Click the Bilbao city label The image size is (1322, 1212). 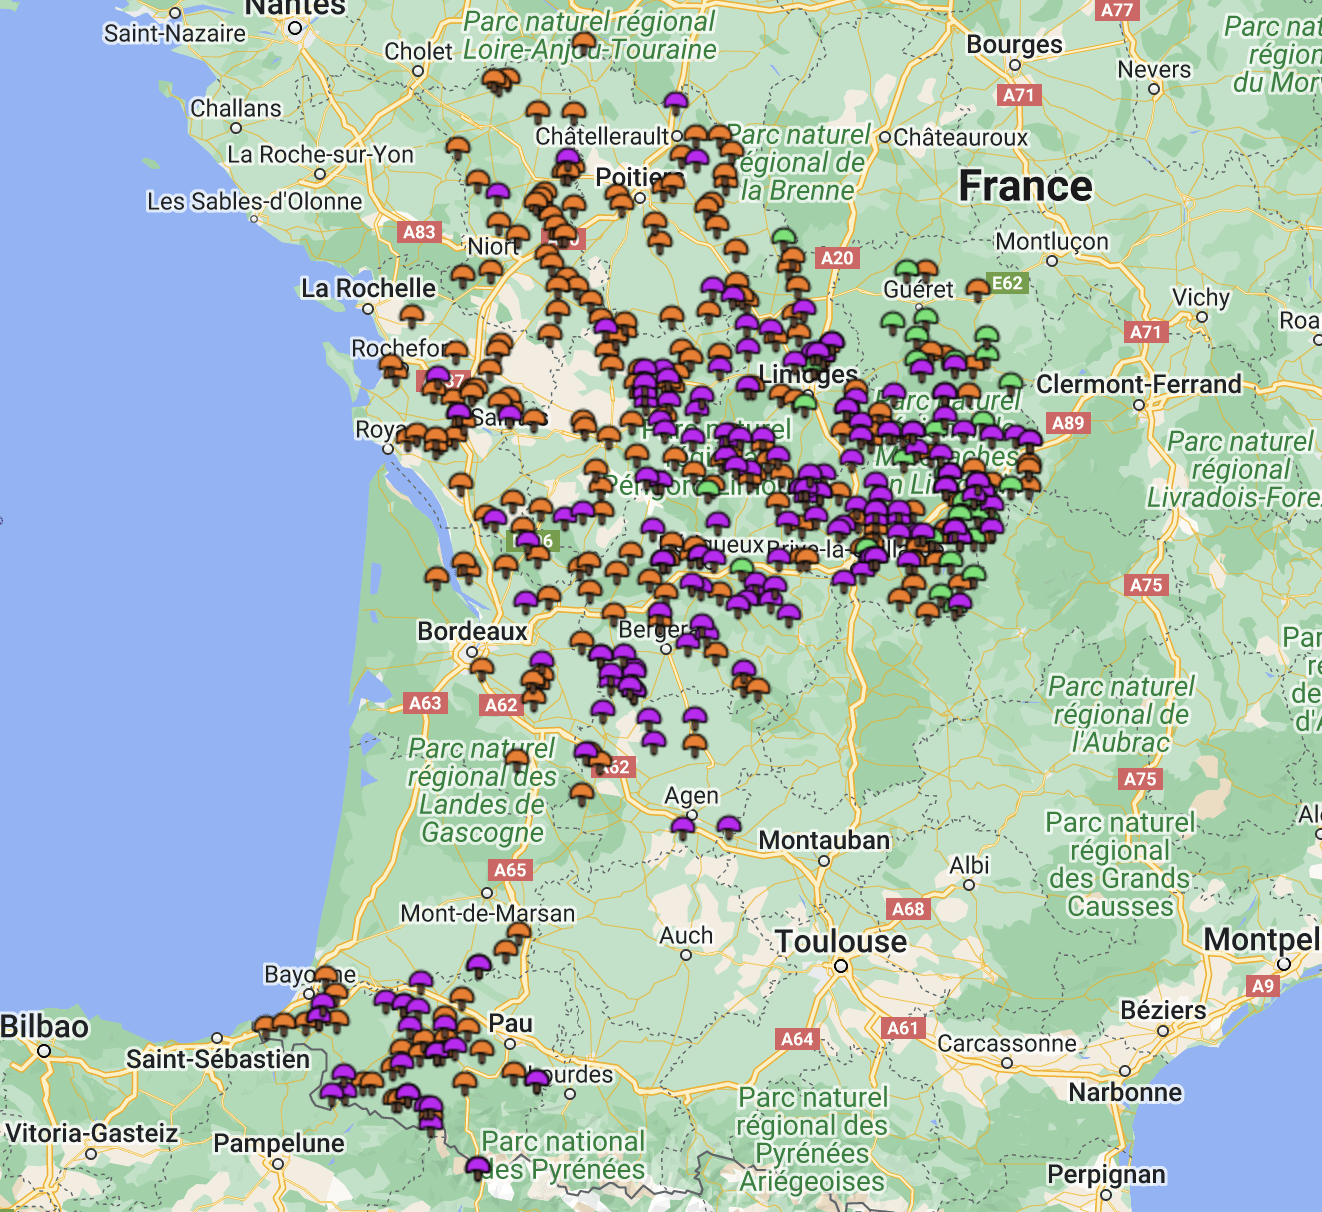45,1027
